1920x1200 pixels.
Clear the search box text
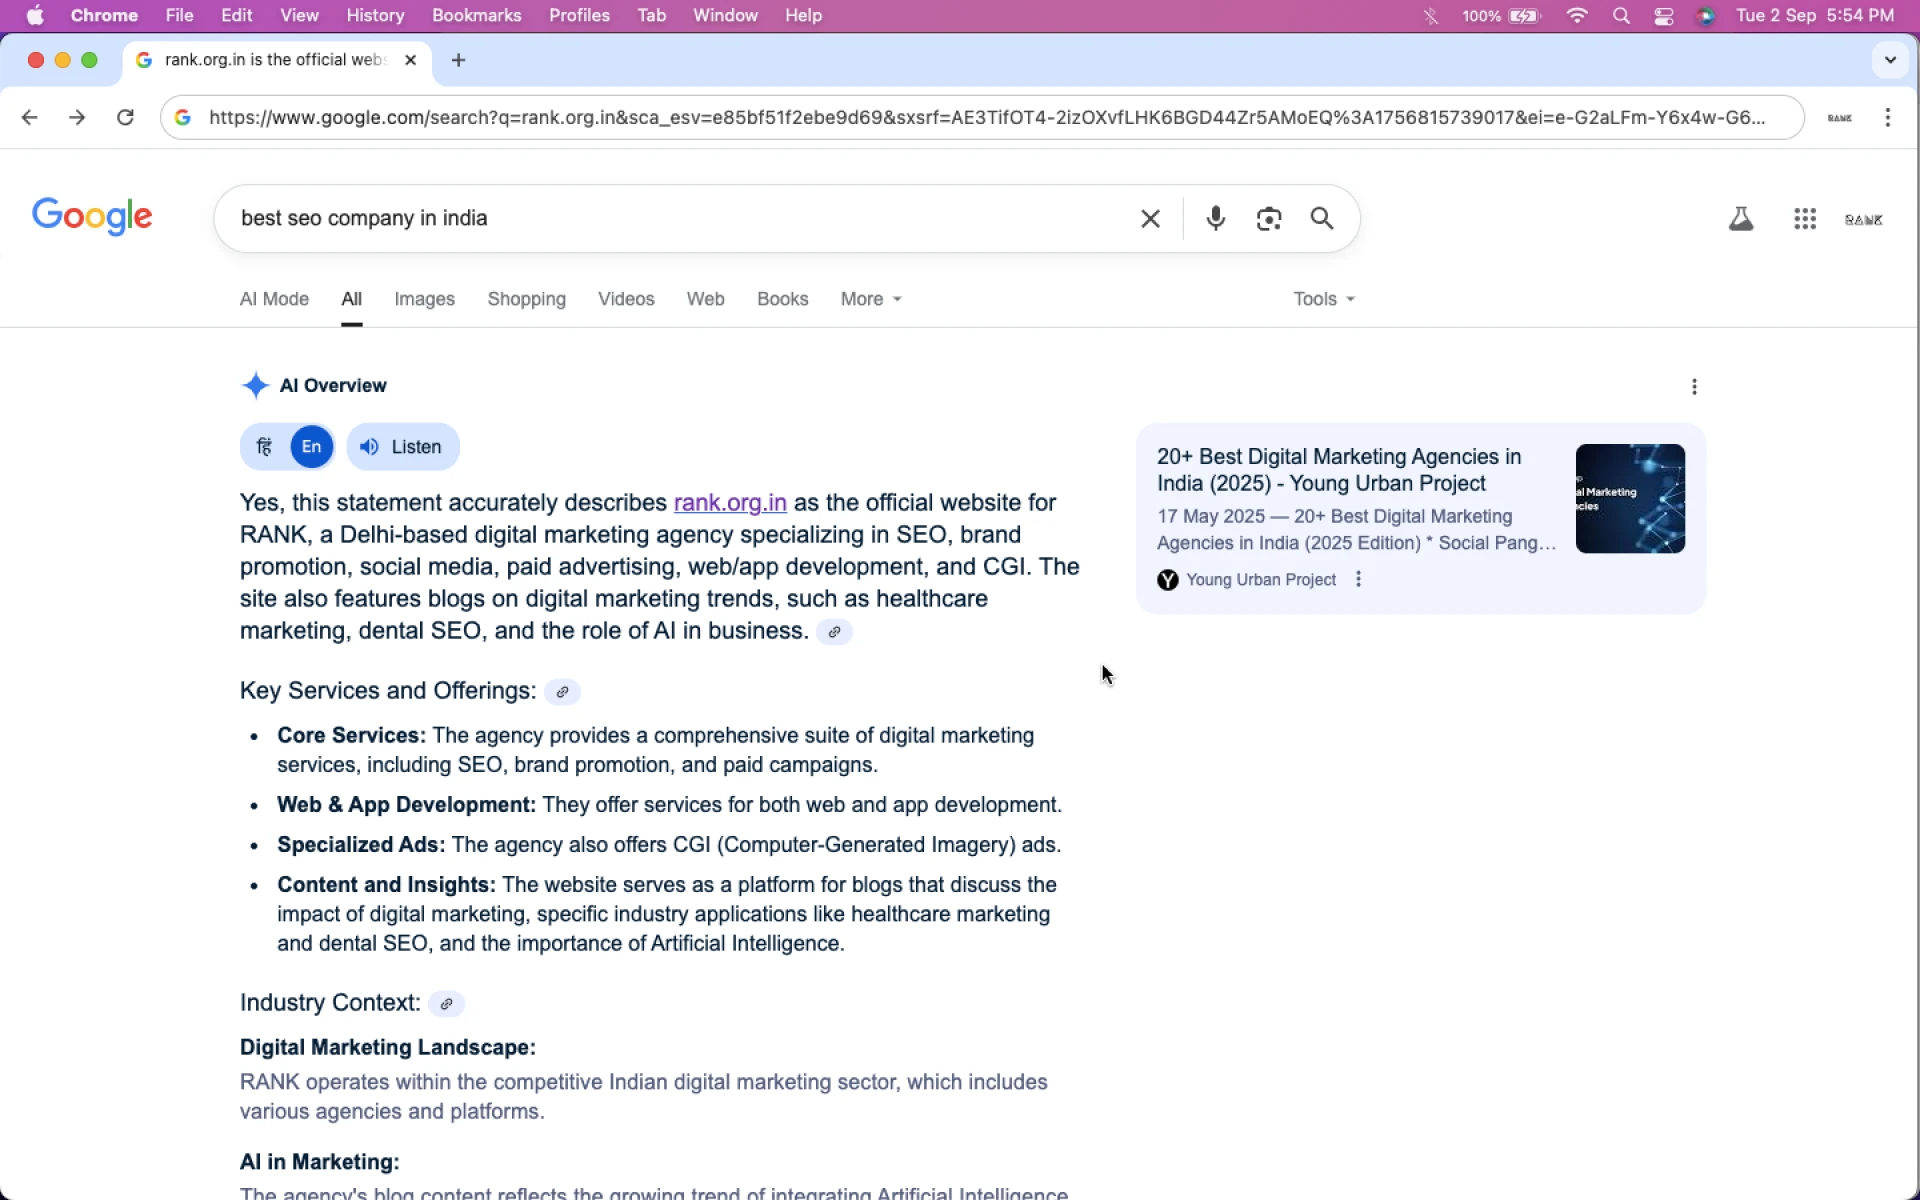1150,218
